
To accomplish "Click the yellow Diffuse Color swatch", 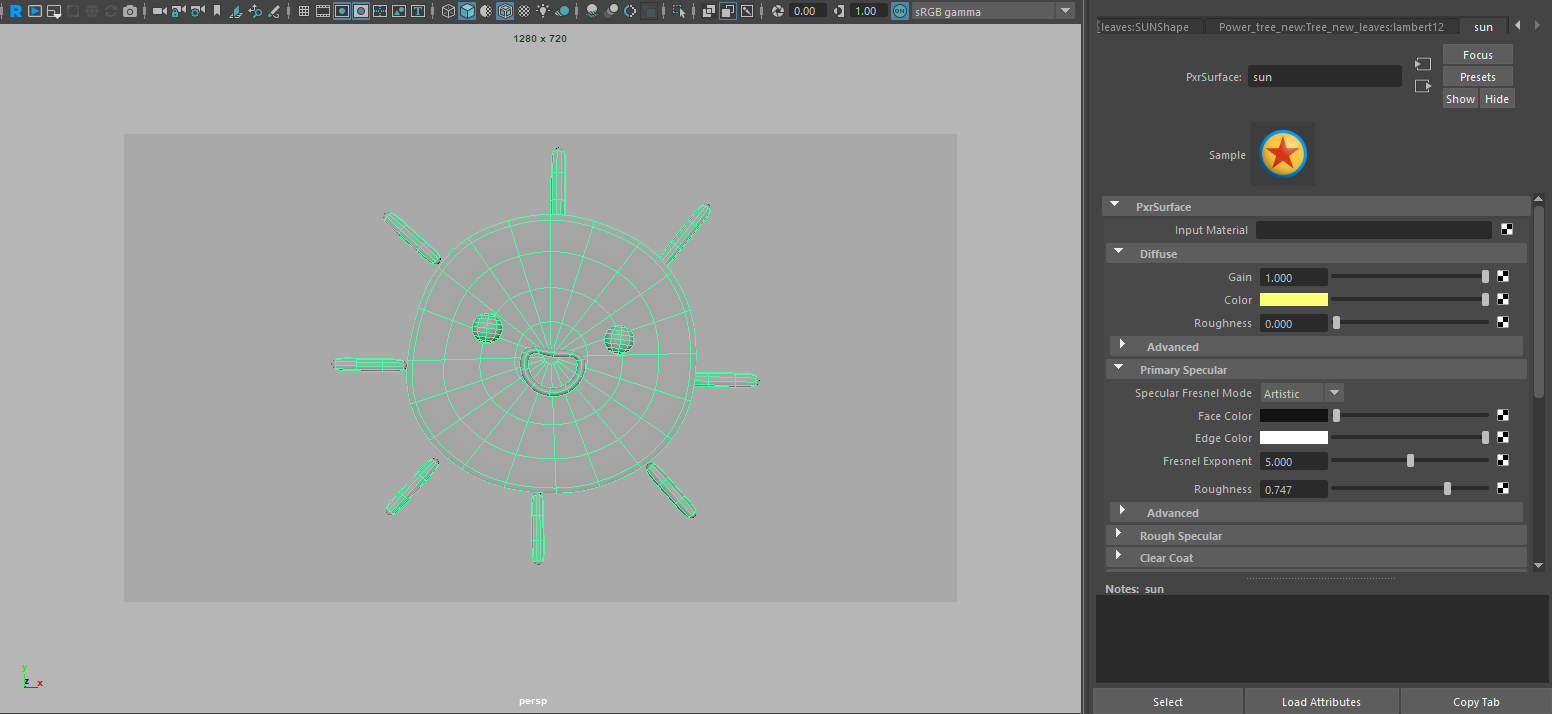I will 1293,300.
